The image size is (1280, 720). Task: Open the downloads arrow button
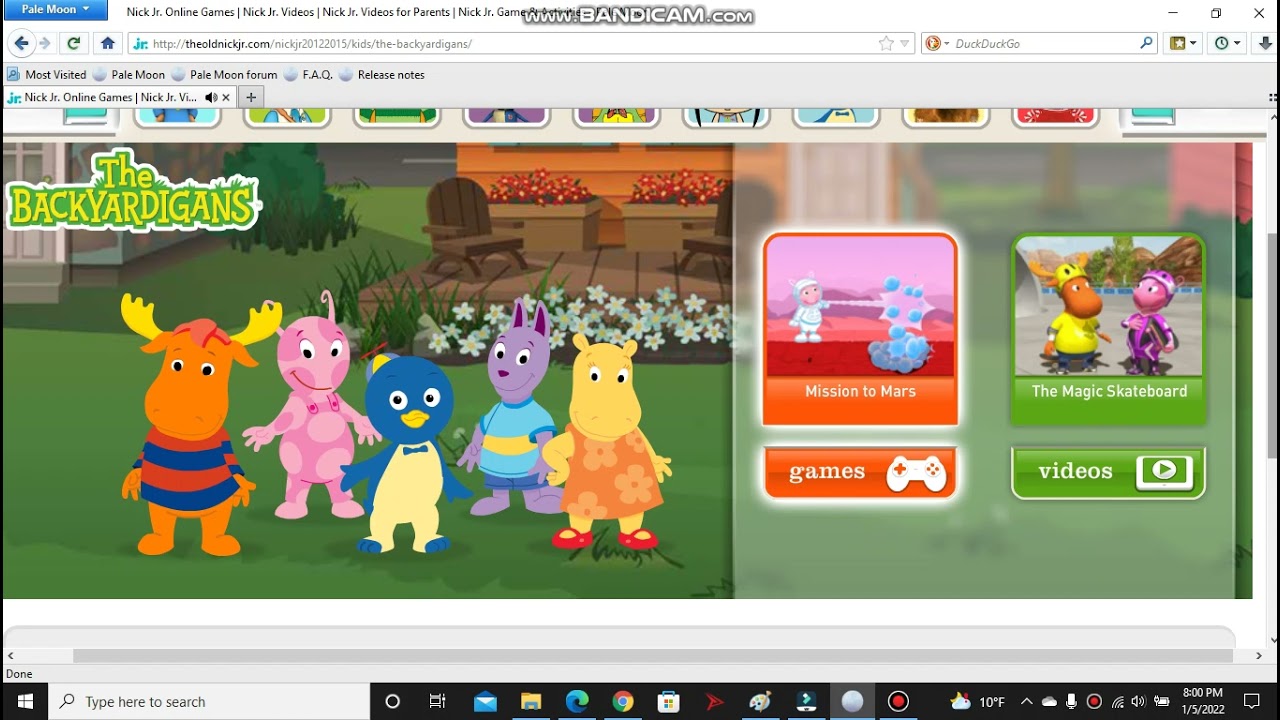[1265, 43]
